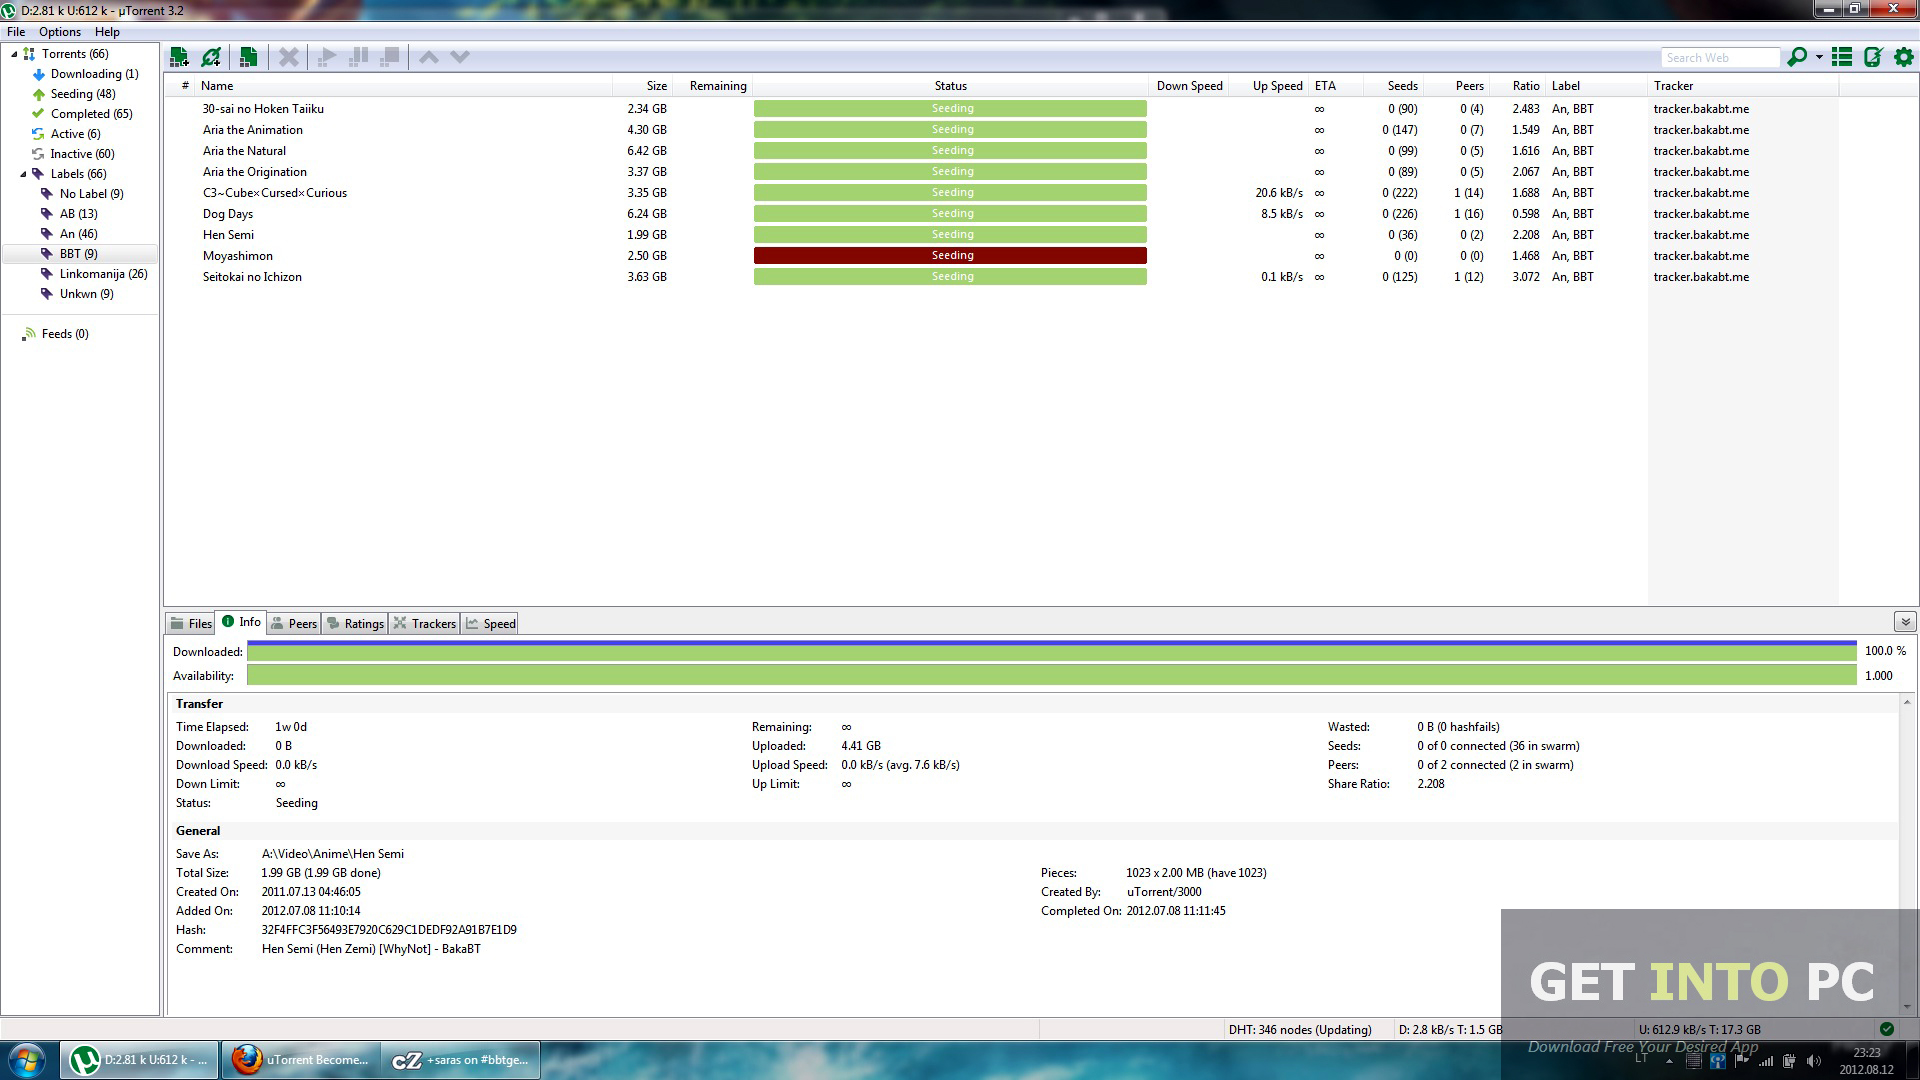The width and height of the screenshot is (1920, 1080).
Task: Open the Help menu
Action: click(x=107, y=32)
